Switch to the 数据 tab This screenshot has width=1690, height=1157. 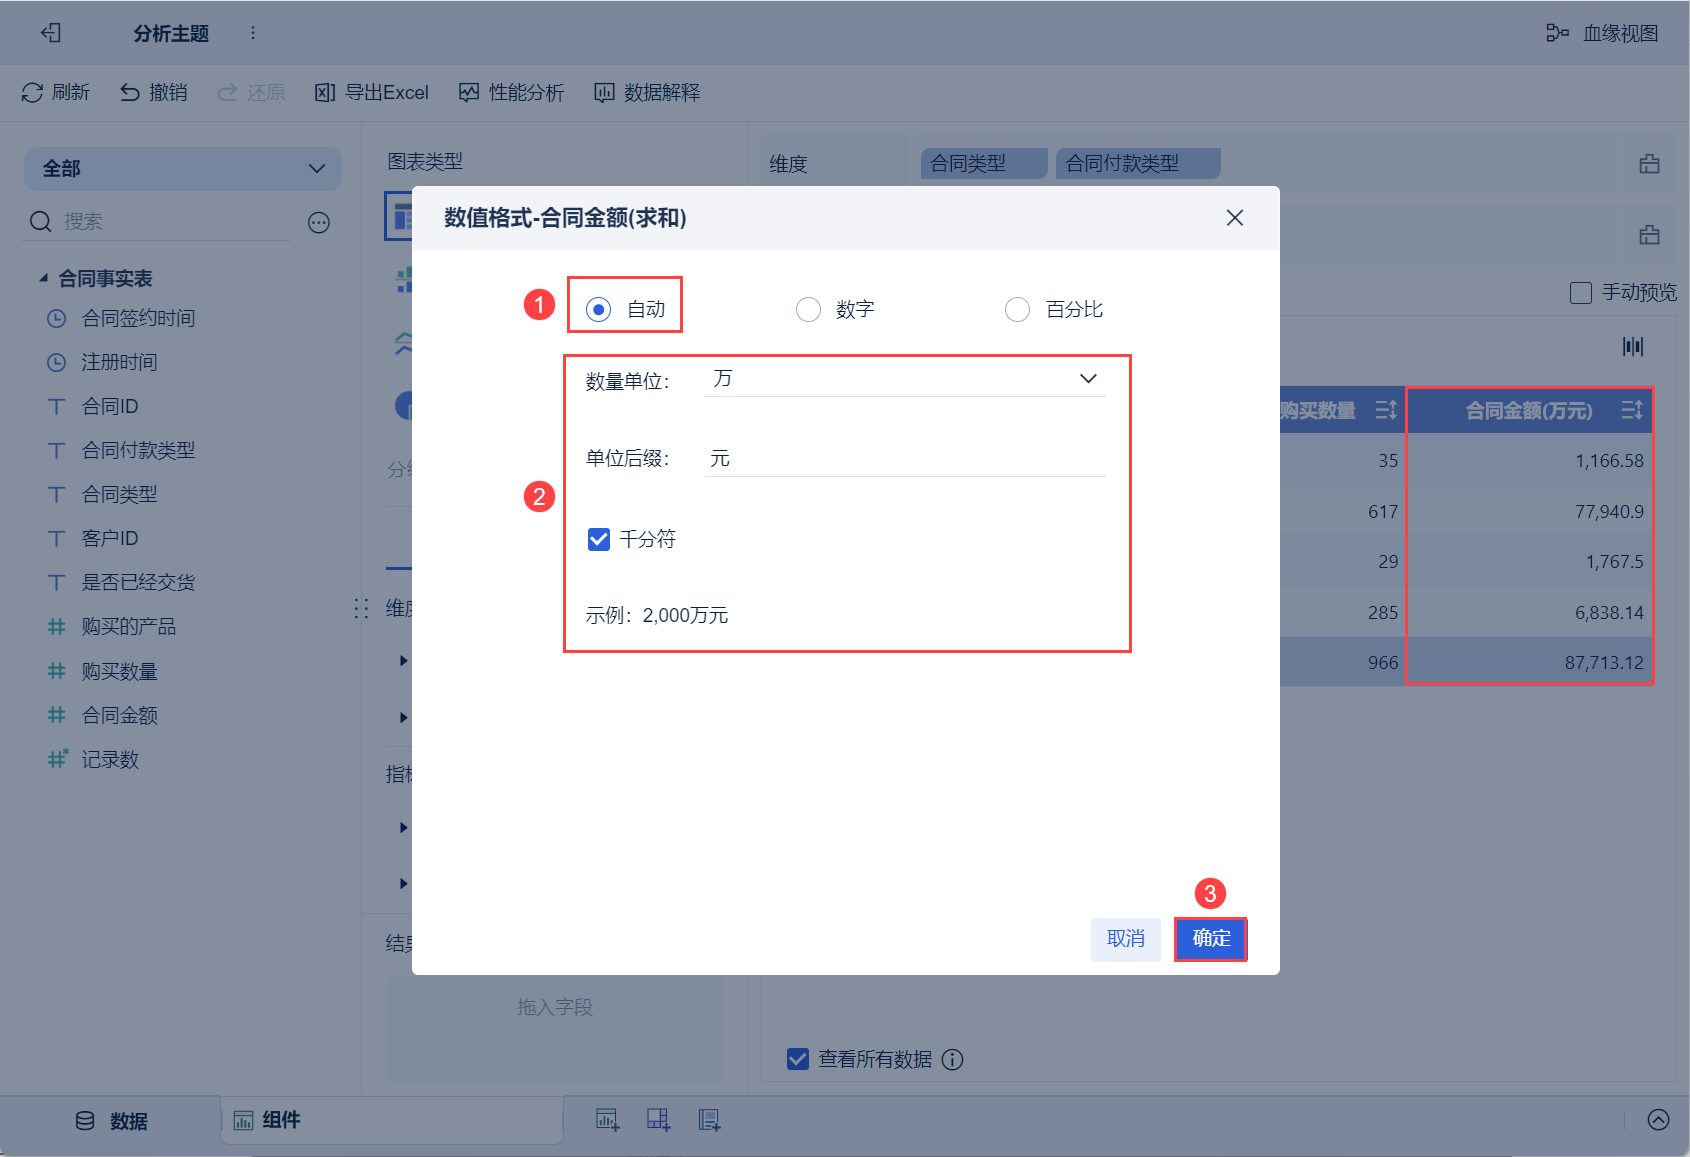112,1121
